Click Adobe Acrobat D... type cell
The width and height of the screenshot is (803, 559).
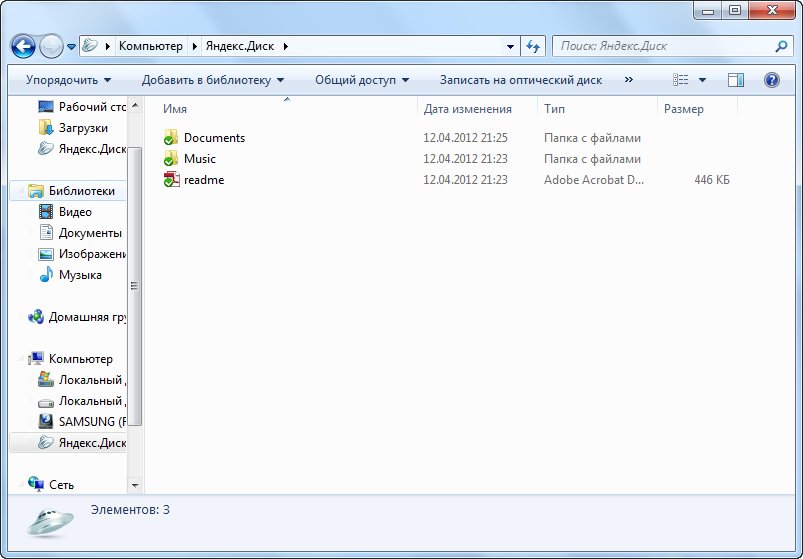point(594,180)
